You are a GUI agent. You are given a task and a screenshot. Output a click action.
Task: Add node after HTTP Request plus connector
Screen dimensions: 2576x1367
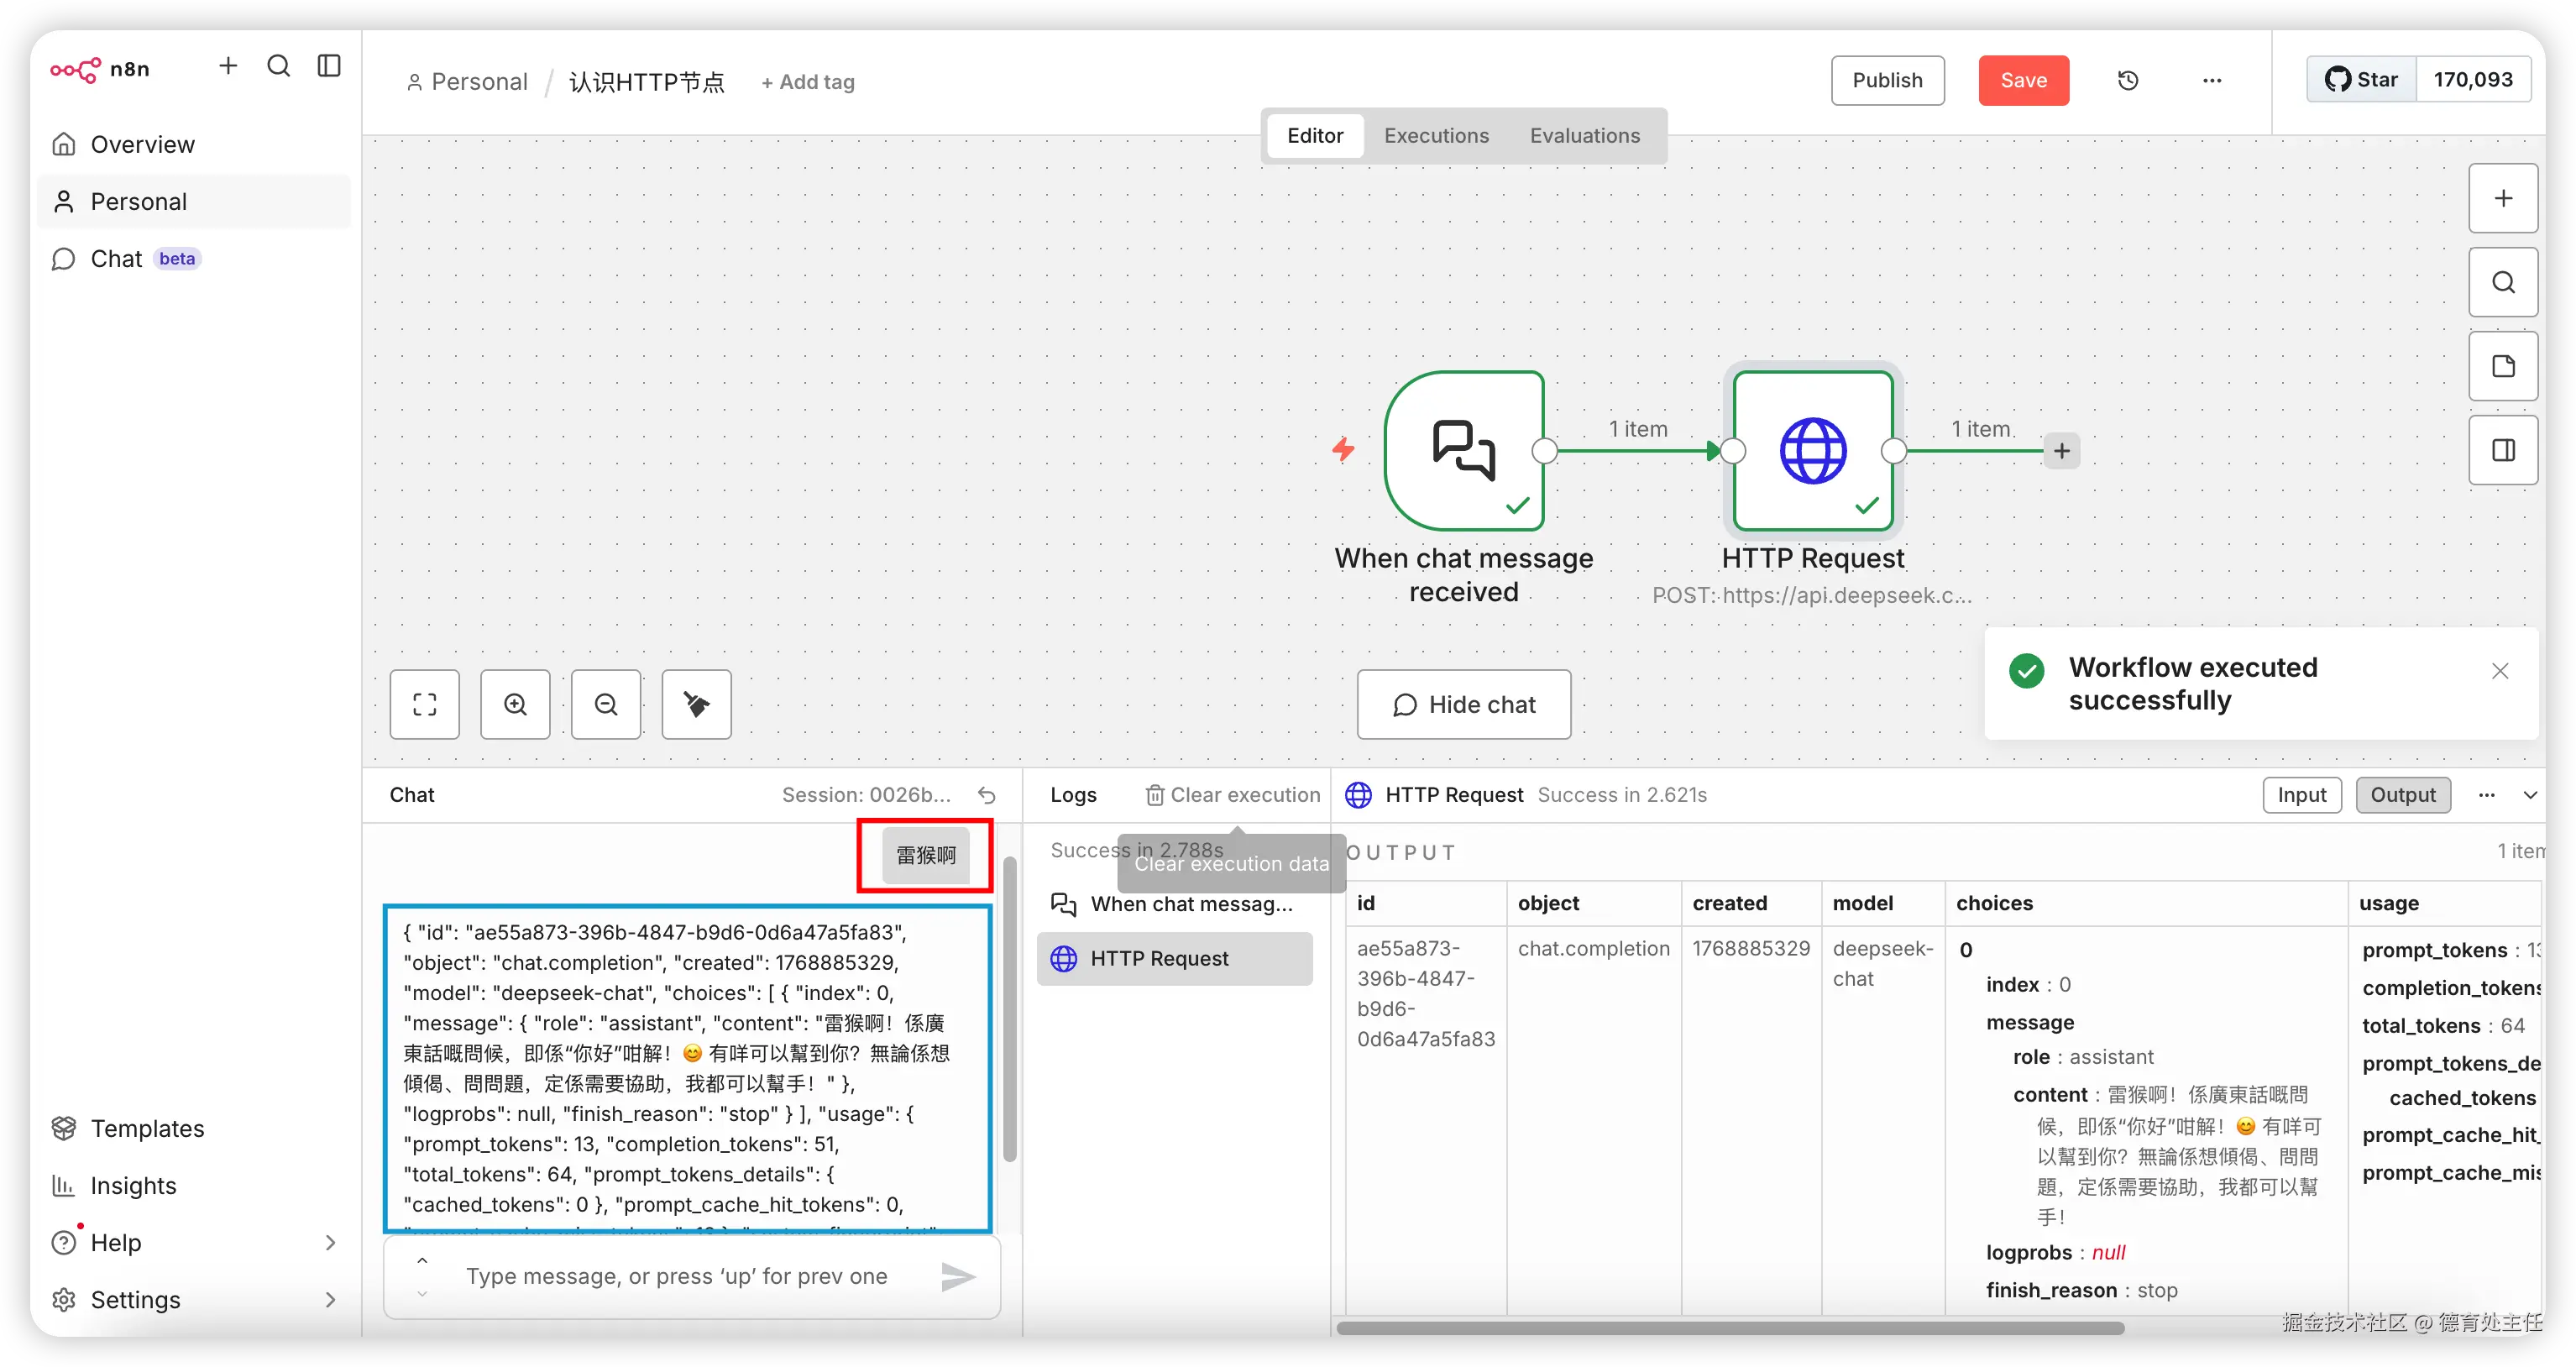coord(2062,451)
